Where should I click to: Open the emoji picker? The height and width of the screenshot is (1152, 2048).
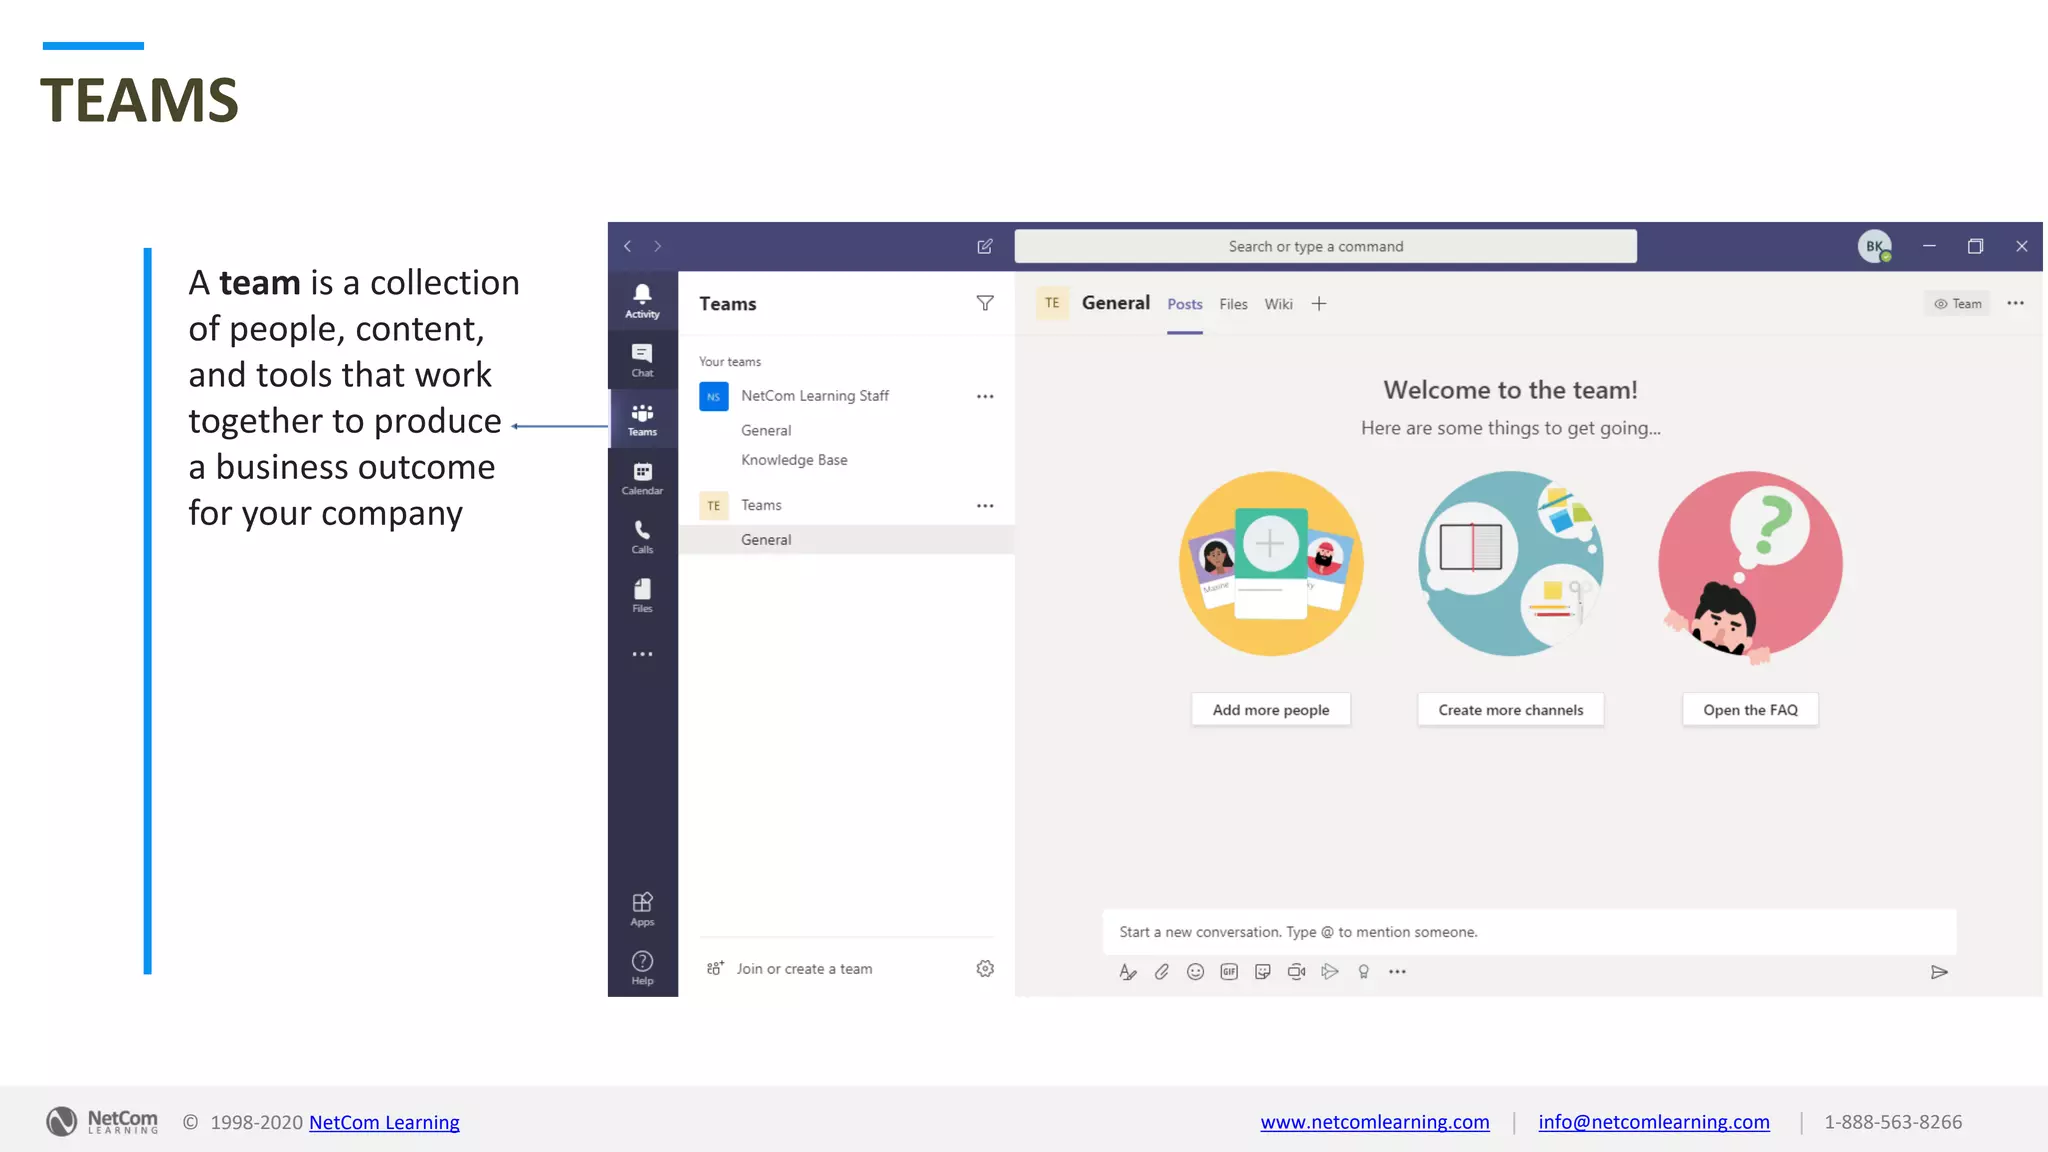(1195, 972)
